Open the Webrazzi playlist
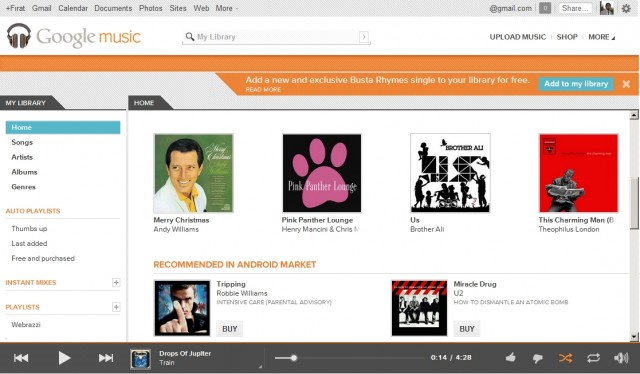This screenshot has width=640, height=374. point(26,325)
